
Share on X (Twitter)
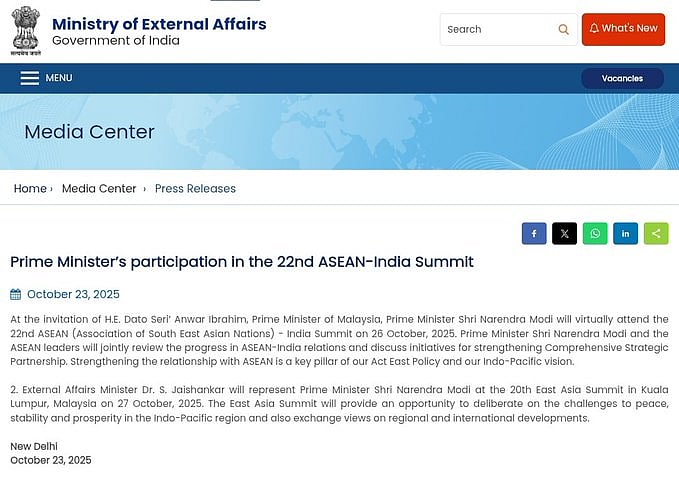coord(564,234)
